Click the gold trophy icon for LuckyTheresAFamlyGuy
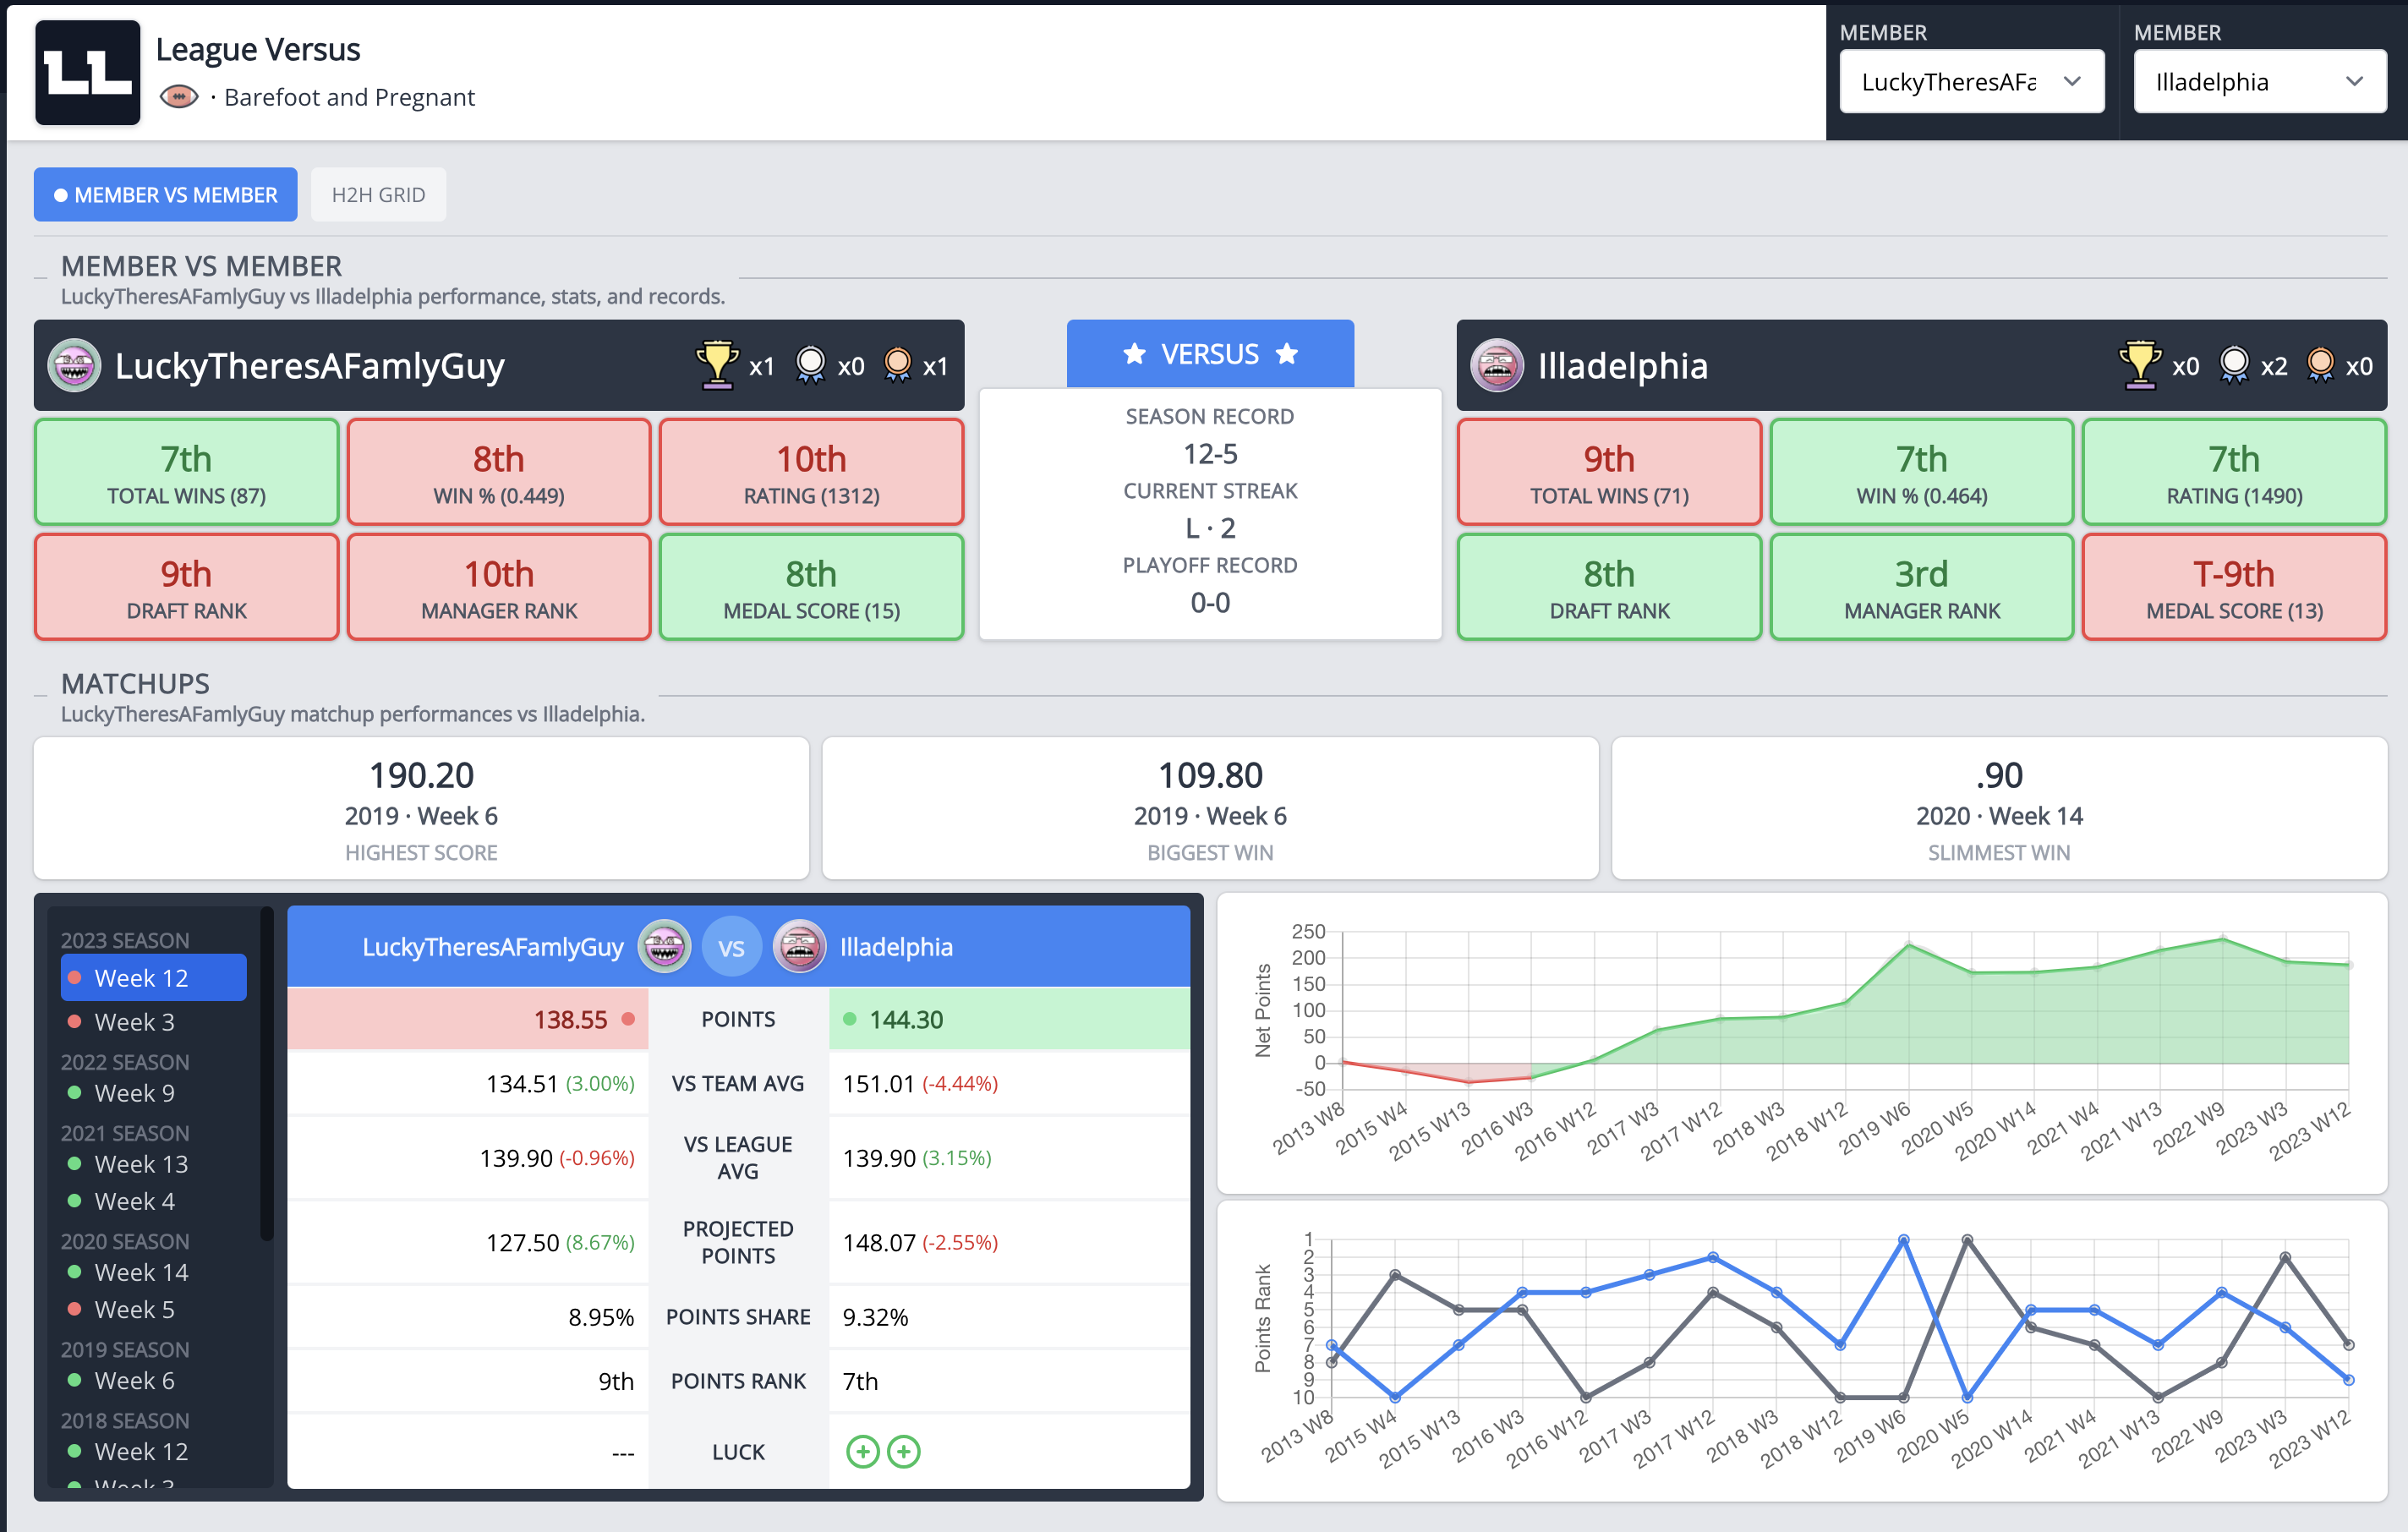This screenshot has height=1532, width=2408. click(x=717, y=365)
